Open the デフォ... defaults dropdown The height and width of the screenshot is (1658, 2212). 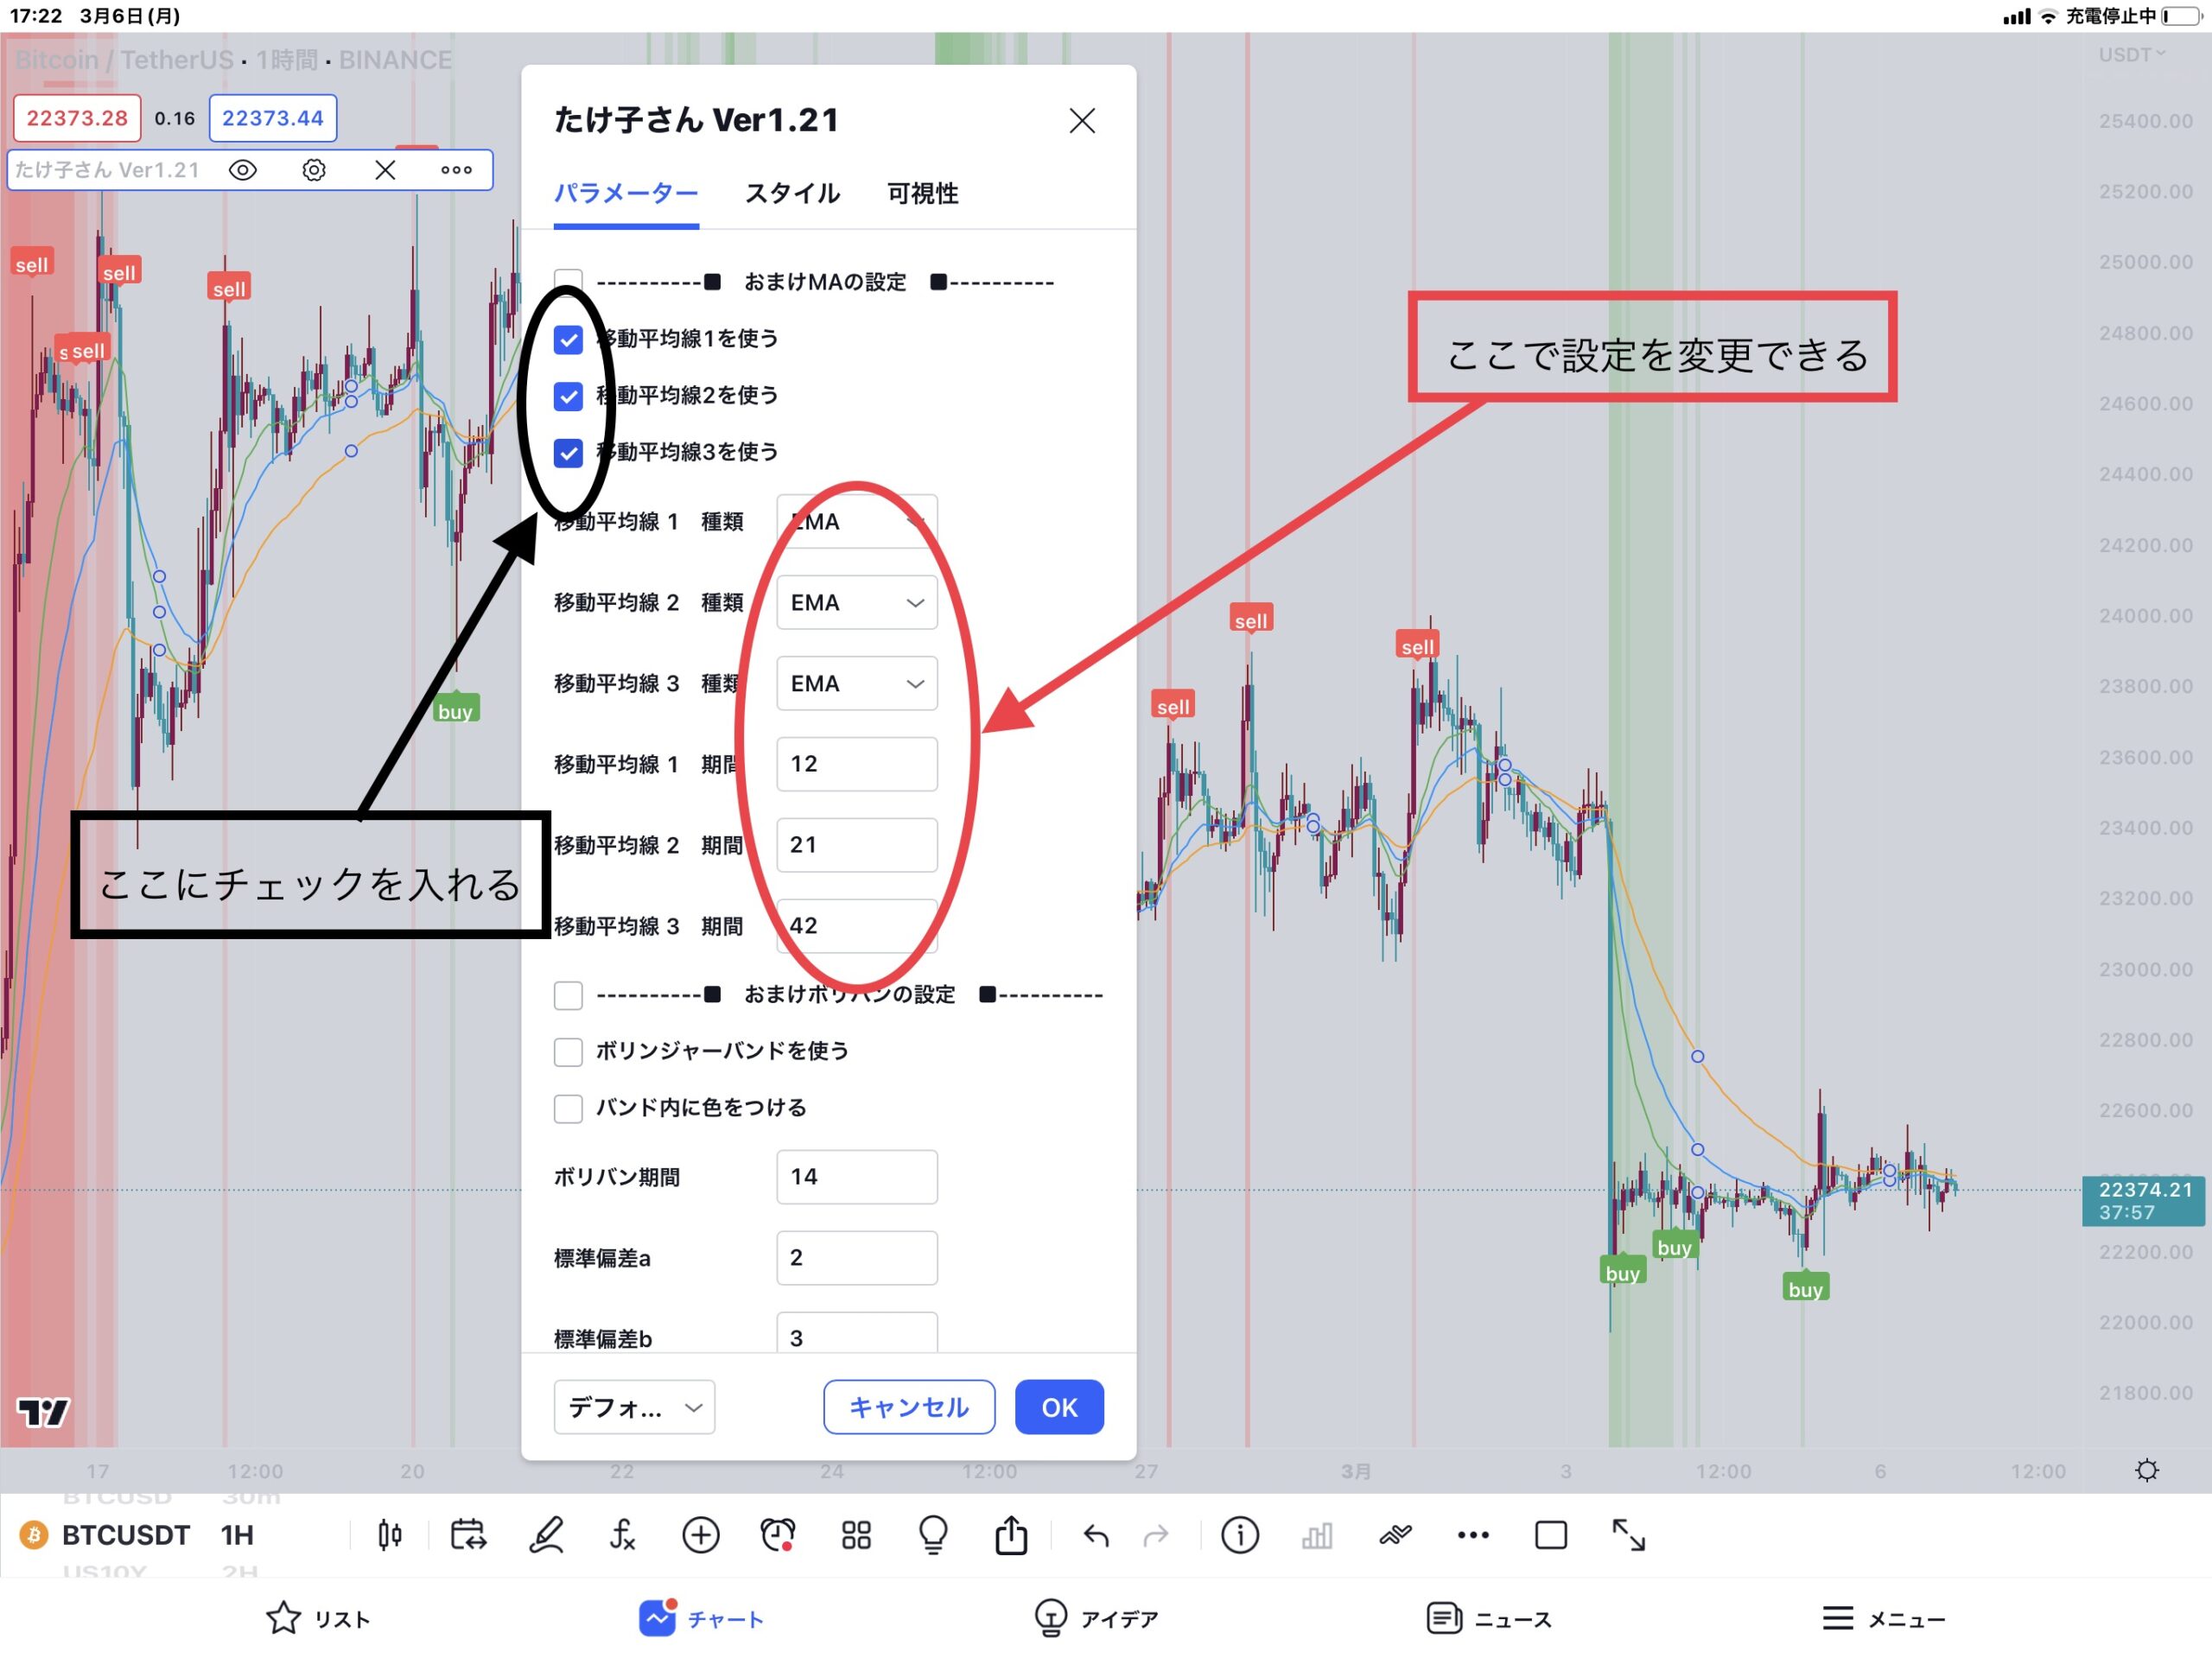tap(634, 1407)
